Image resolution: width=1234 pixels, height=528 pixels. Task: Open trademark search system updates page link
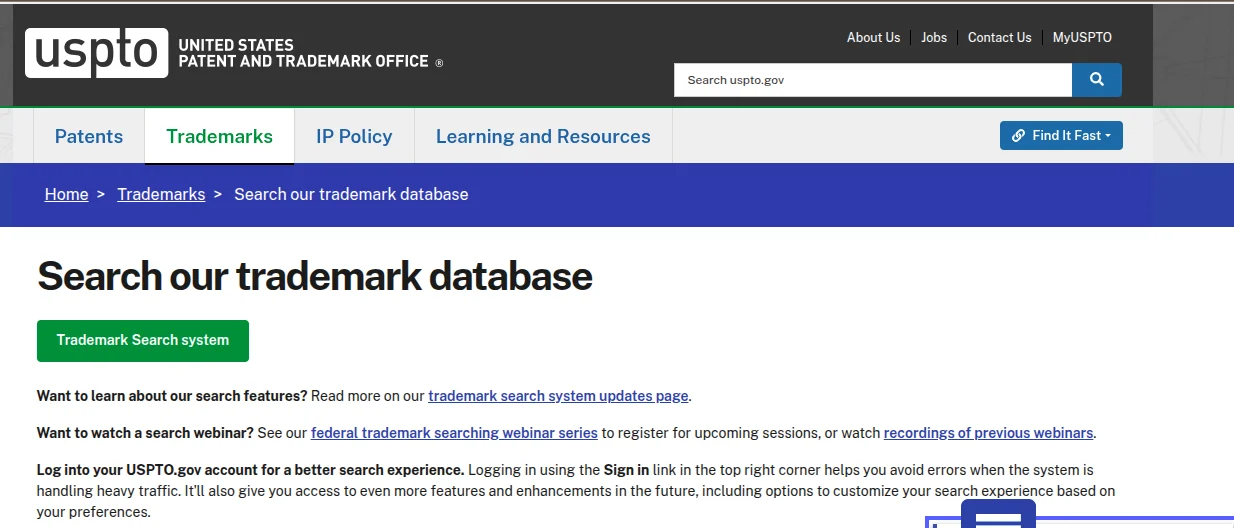coord(558,396)
